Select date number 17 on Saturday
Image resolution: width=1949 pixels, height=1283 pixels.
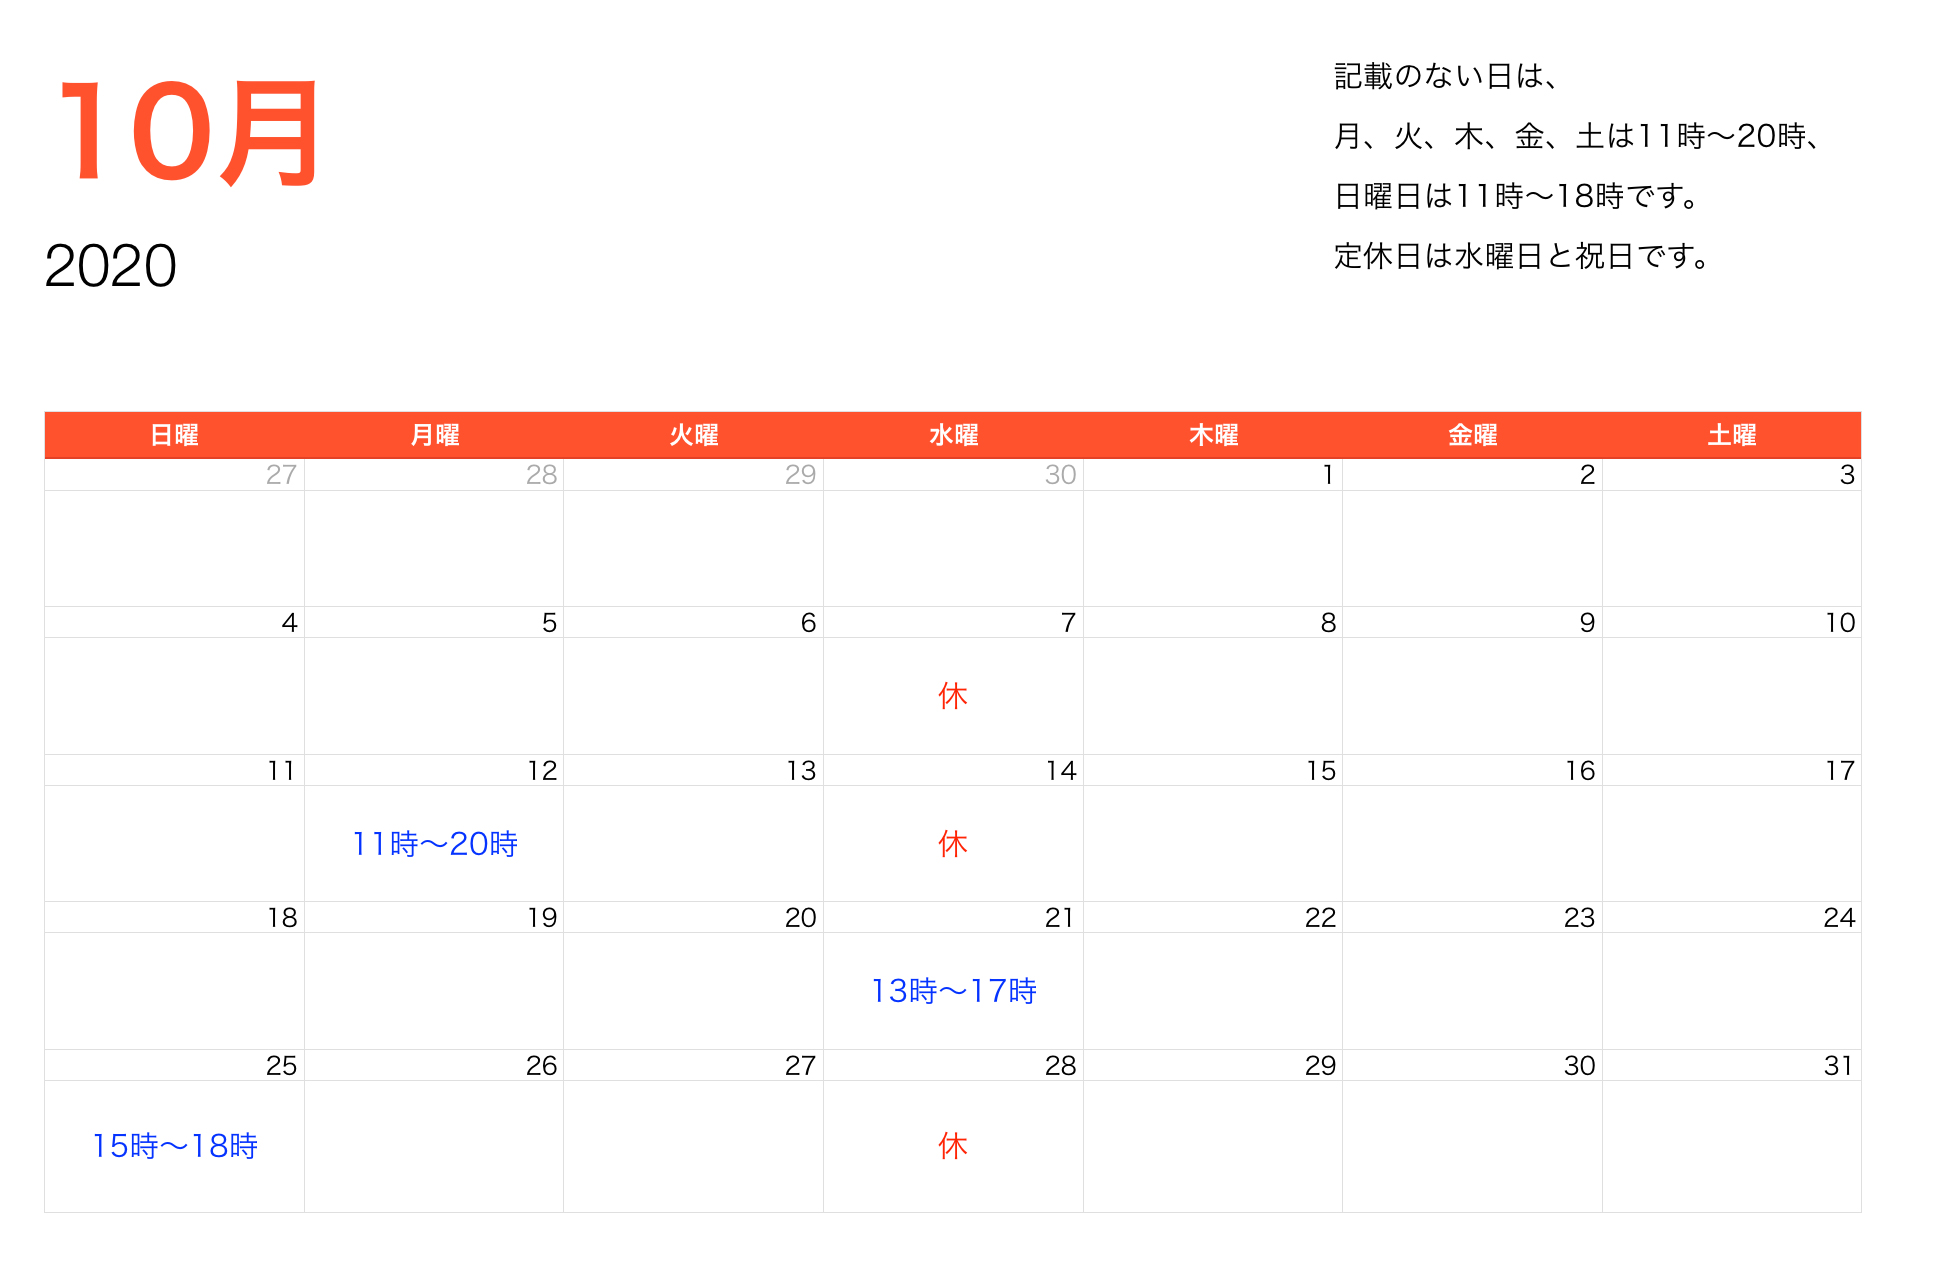1840,771
